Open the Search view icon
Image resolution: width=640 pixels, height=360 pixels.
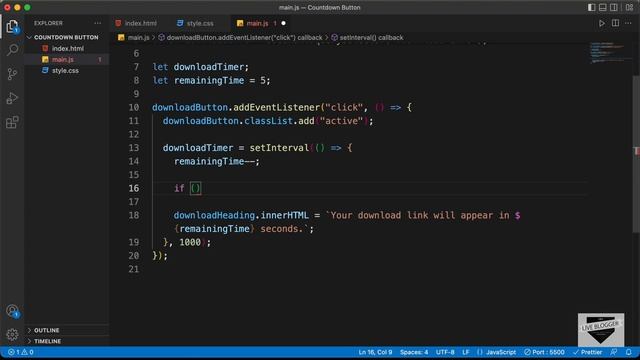(x=12, y=50)
